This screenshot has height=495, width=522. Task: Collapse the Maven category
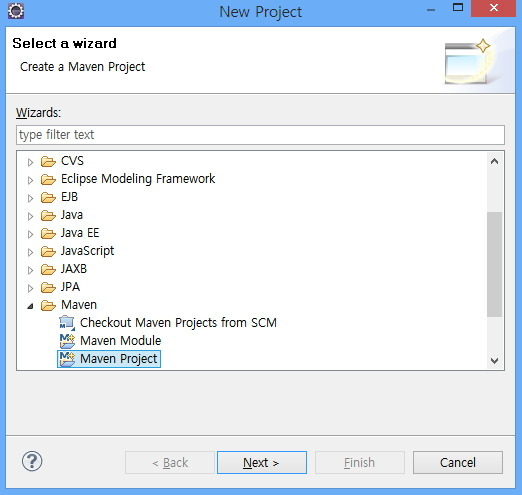pyautogui.click(x=30, y=306)
